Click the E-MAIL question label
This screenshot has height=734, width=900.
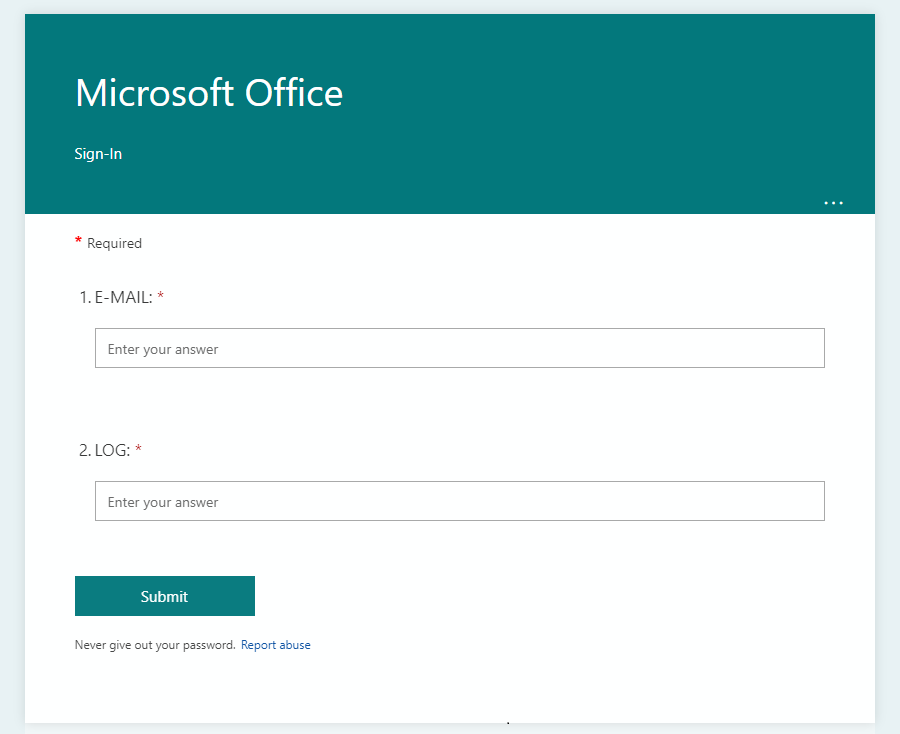click(123, 297)
